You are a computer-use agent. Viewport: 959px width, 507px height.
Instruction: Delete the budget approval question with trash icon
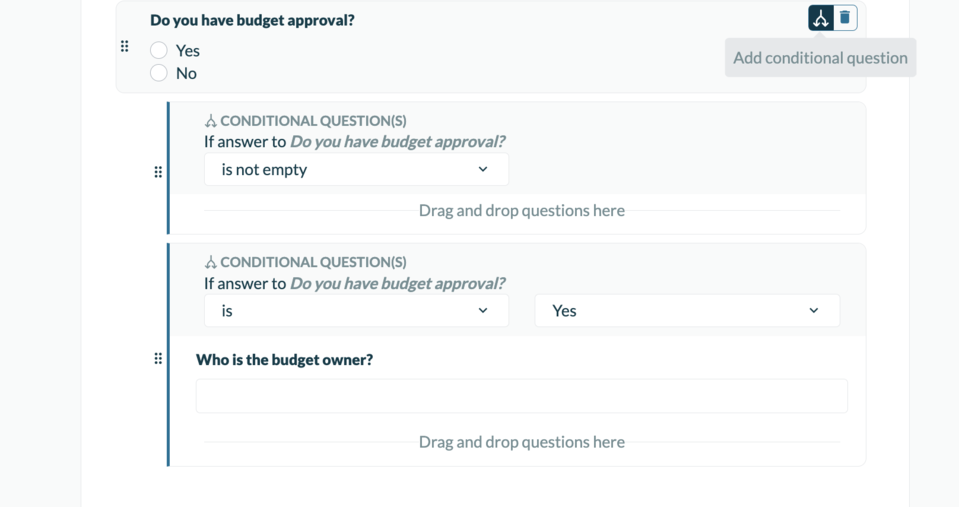coord(845,18)
